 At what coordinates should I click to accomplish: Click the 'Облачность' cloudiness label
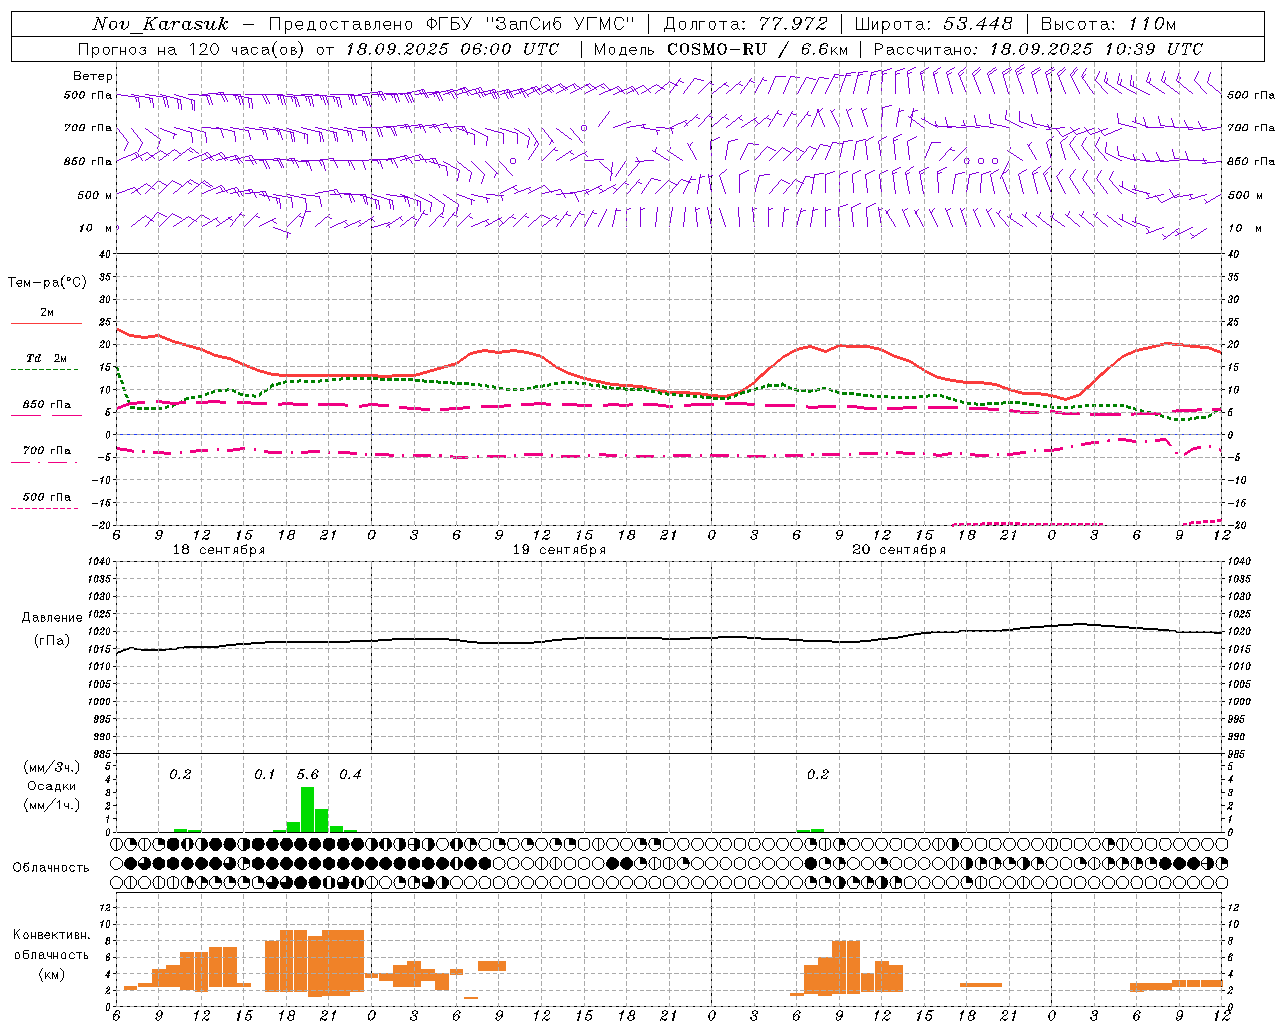tap(51, 868)
